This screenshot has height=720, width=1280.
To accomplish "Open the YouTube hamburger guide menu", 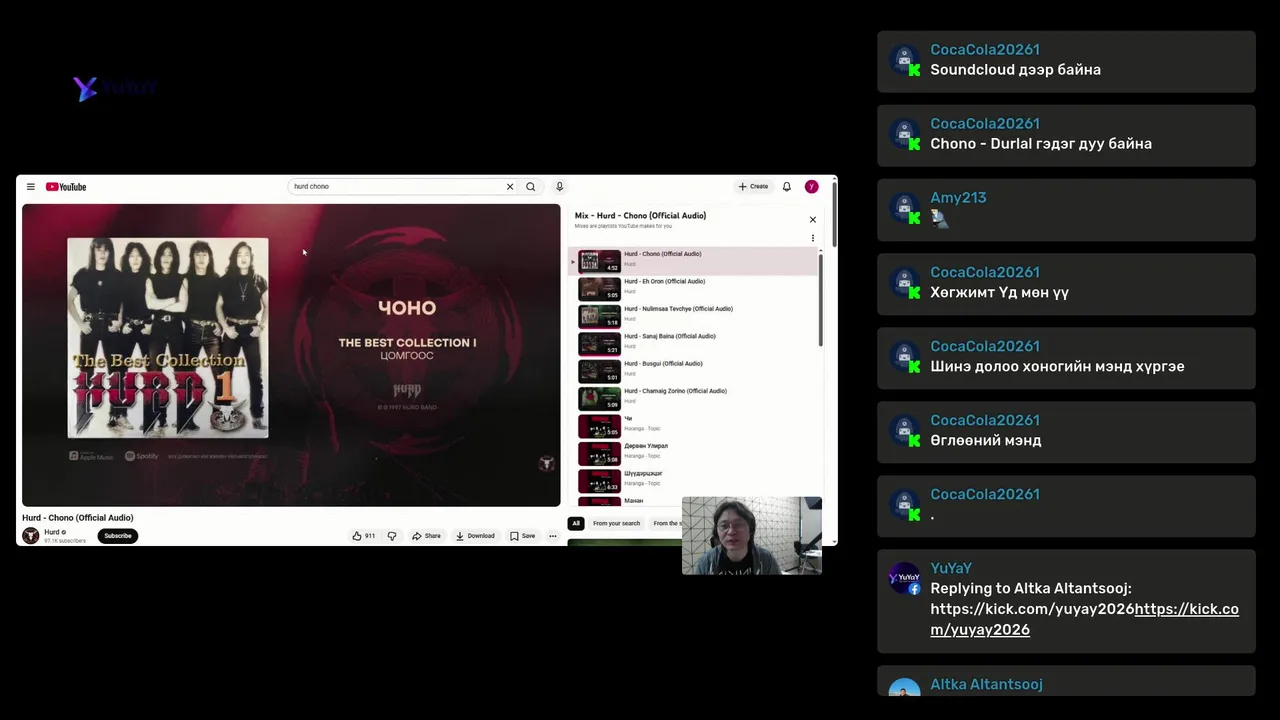I will (x=31, y=187).
